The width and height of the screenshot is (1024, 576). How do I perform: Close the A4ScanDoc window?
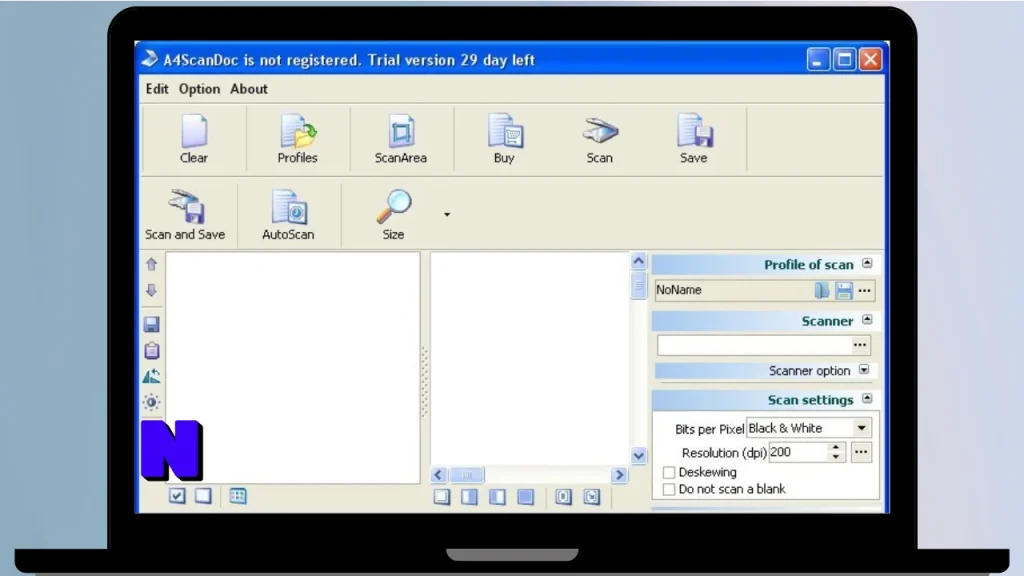pyautogui.click(x=871, y=60)
